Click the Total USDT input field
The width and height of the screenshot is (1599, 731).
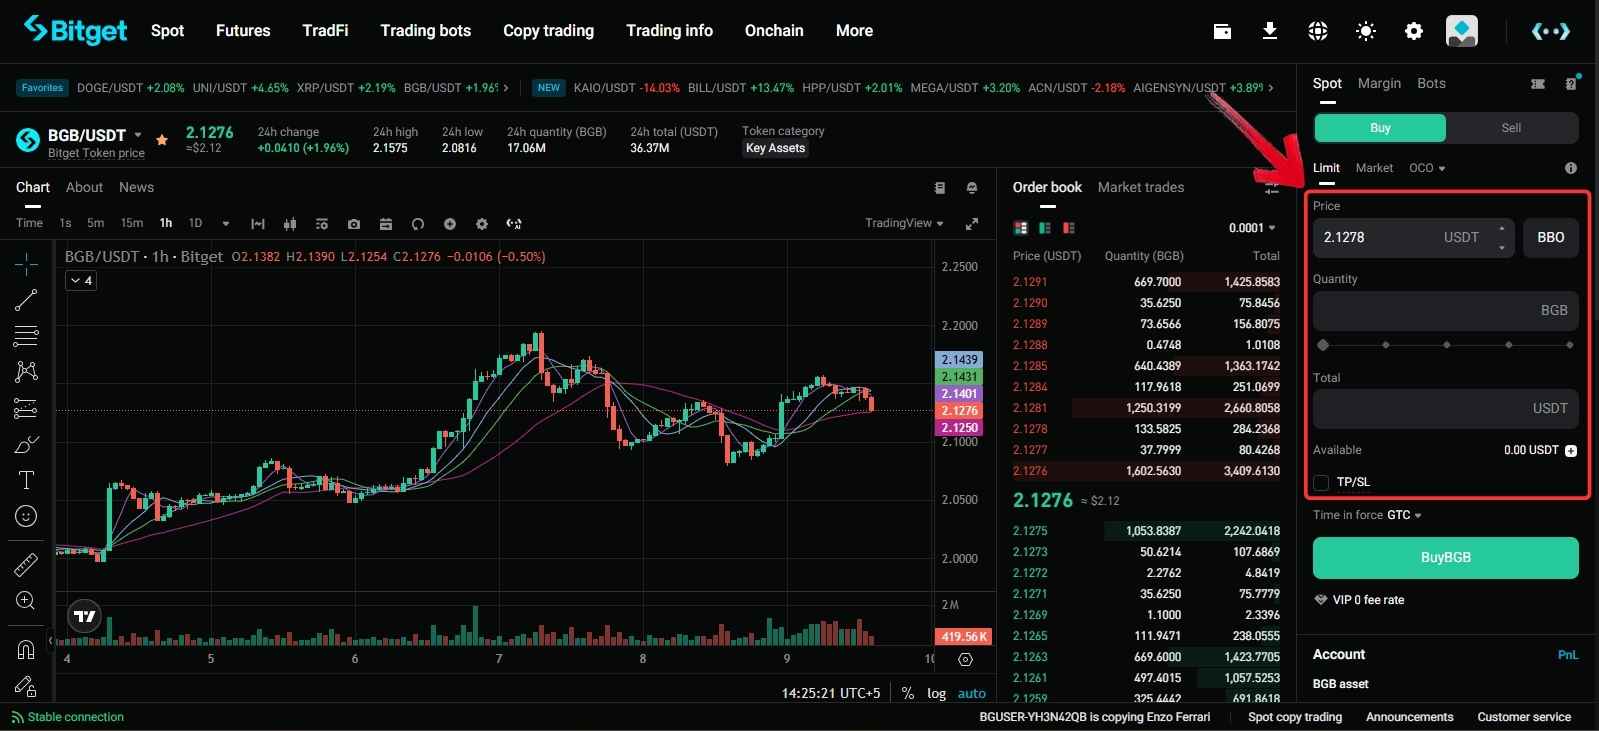[x=1446, y=409]
